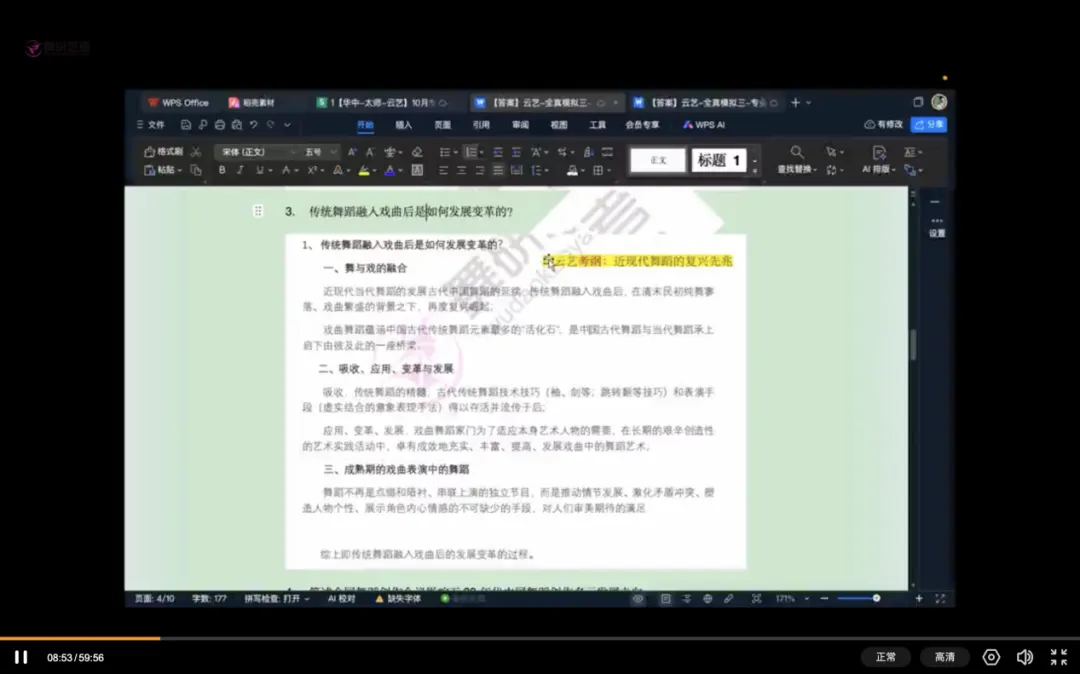This screenshot has height=674, width=1080.
Task: Cut the selection with the scissors icon
Action: pos(196,151)
